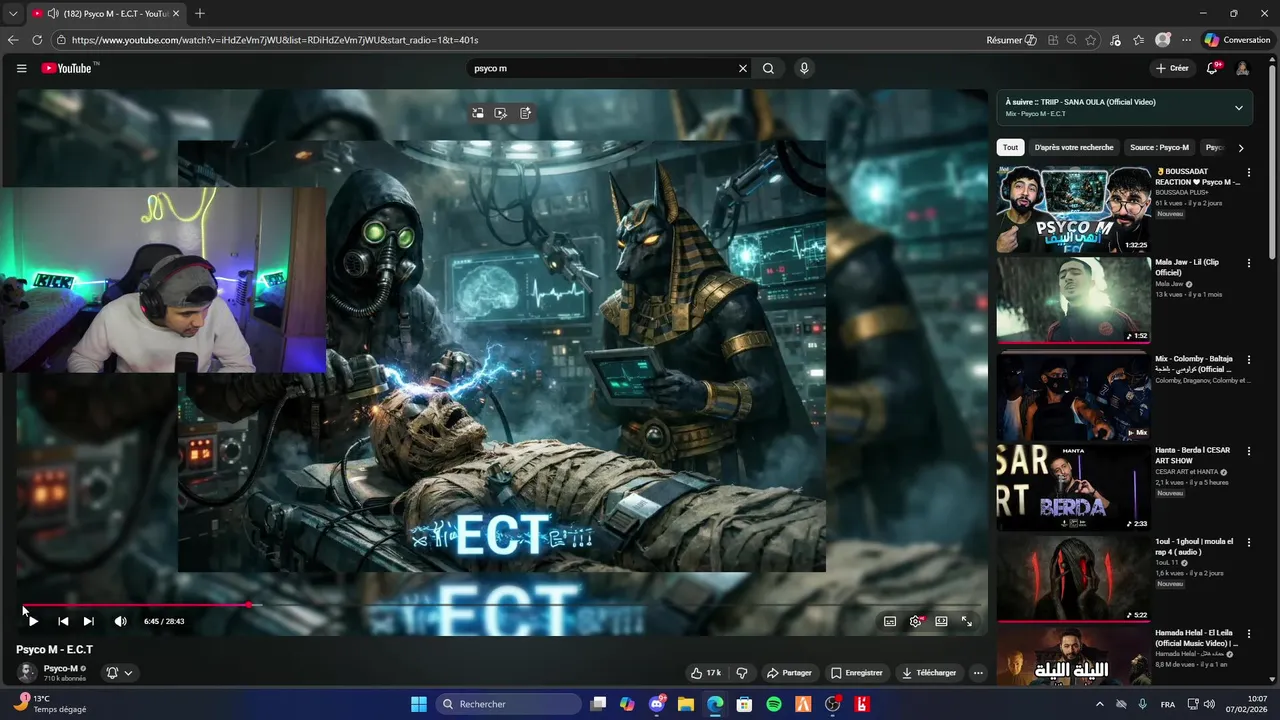
Task: Skip to the previous video
Action: point(63,621)
